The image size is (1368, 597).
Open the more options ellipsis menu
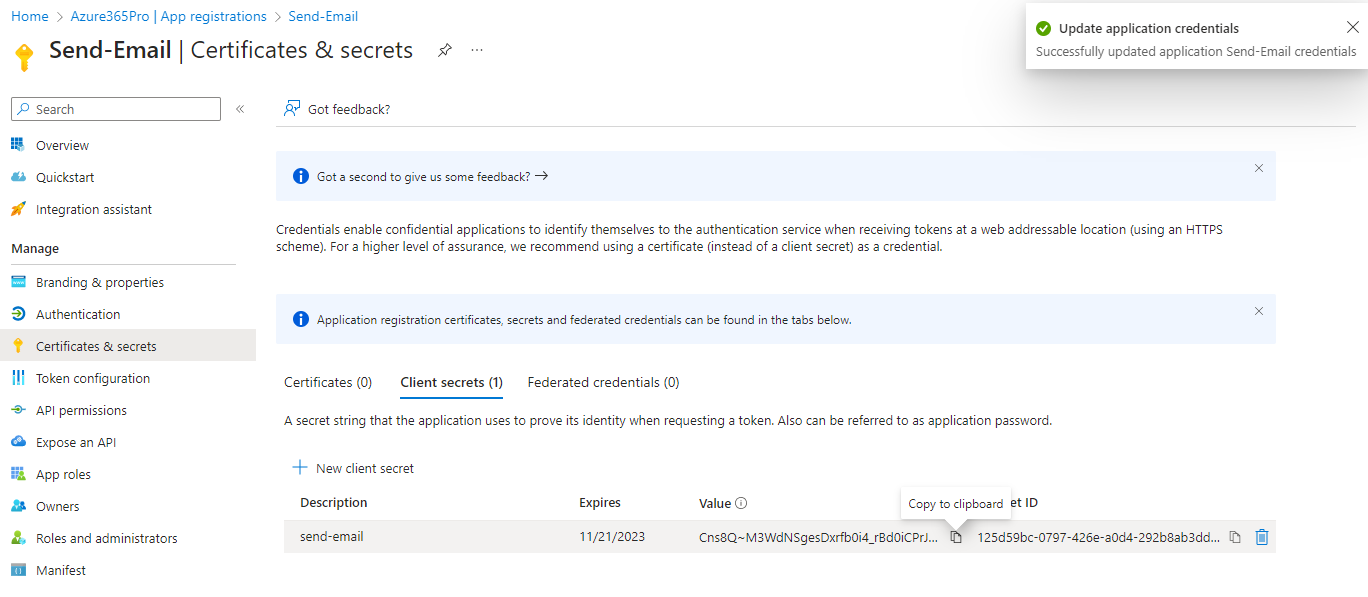(x=477, y=50)
